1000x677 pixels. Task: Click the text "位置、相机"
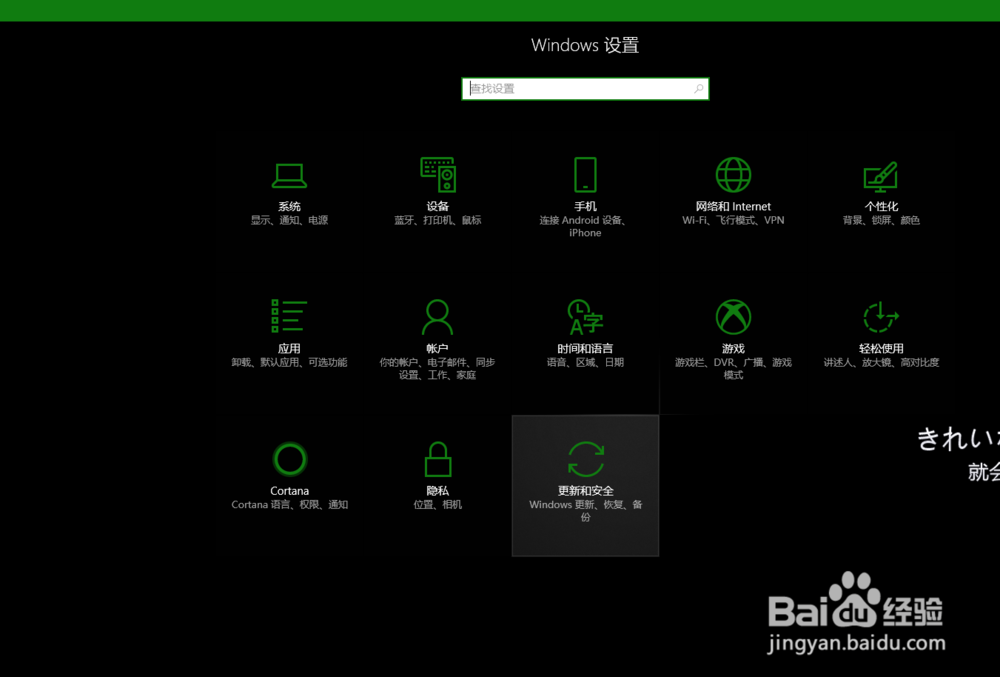438,504
